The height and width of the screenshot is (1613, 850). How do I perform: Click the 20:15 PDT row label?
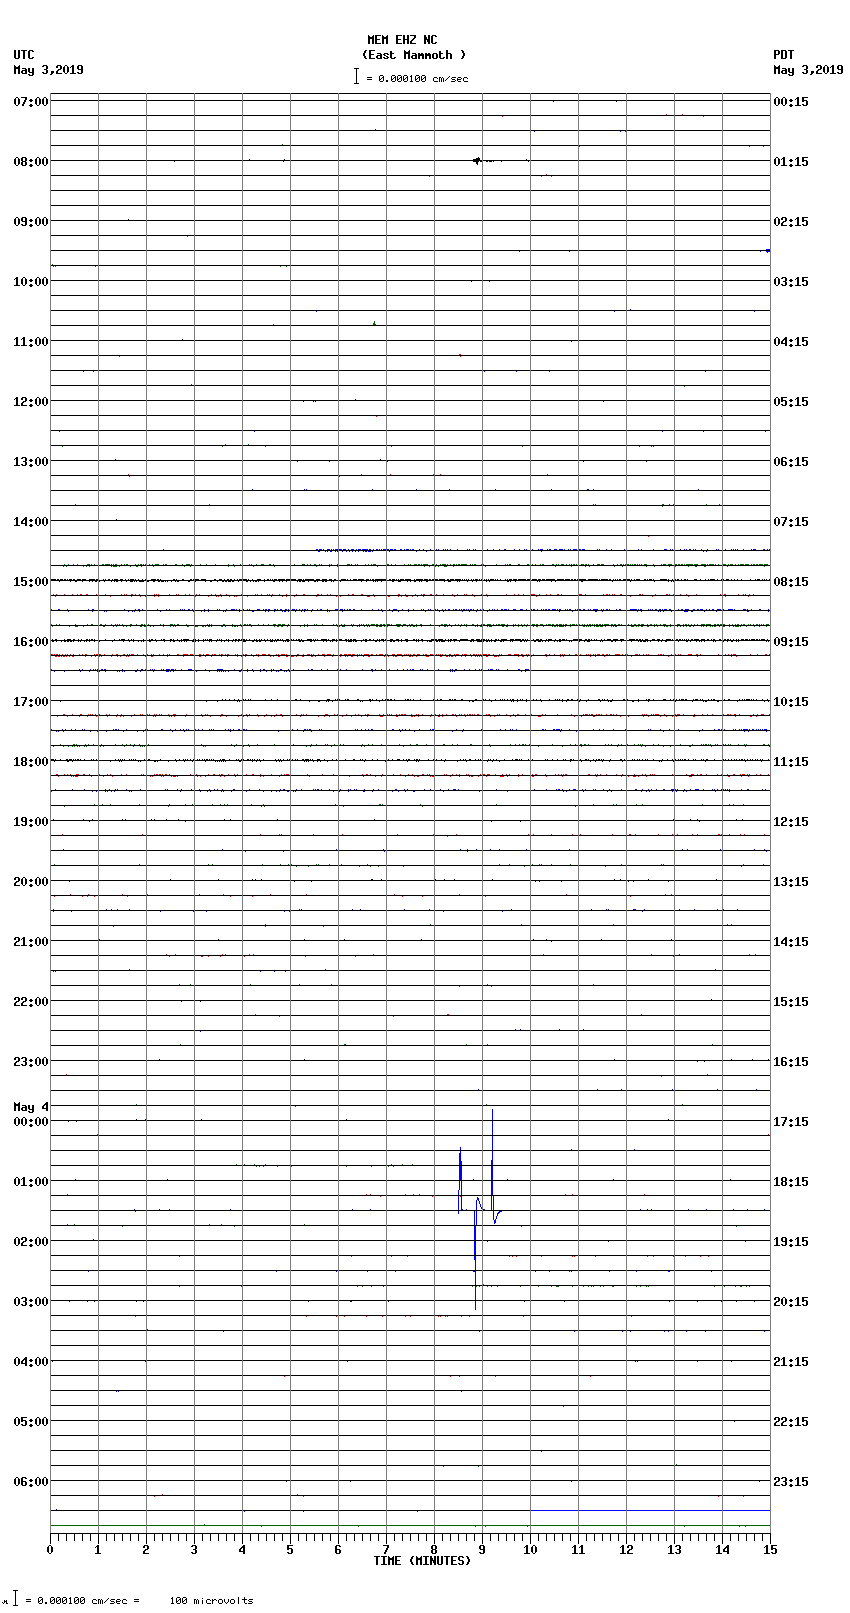point(791,1302)
